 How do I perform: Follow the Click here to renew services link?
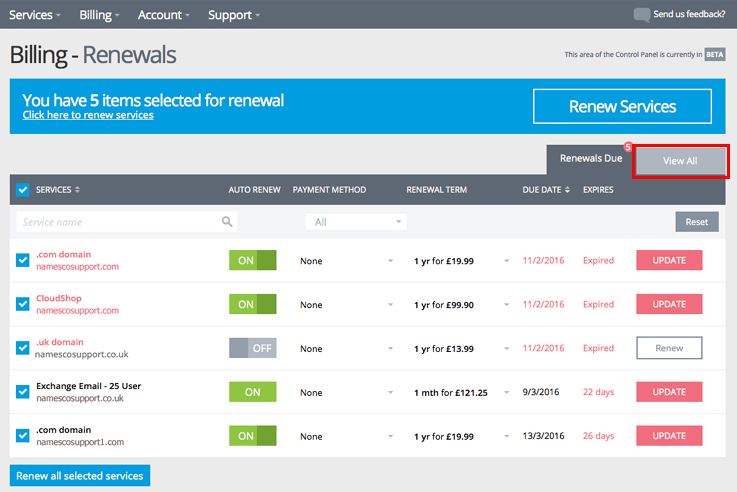click(x=88, y=115)
